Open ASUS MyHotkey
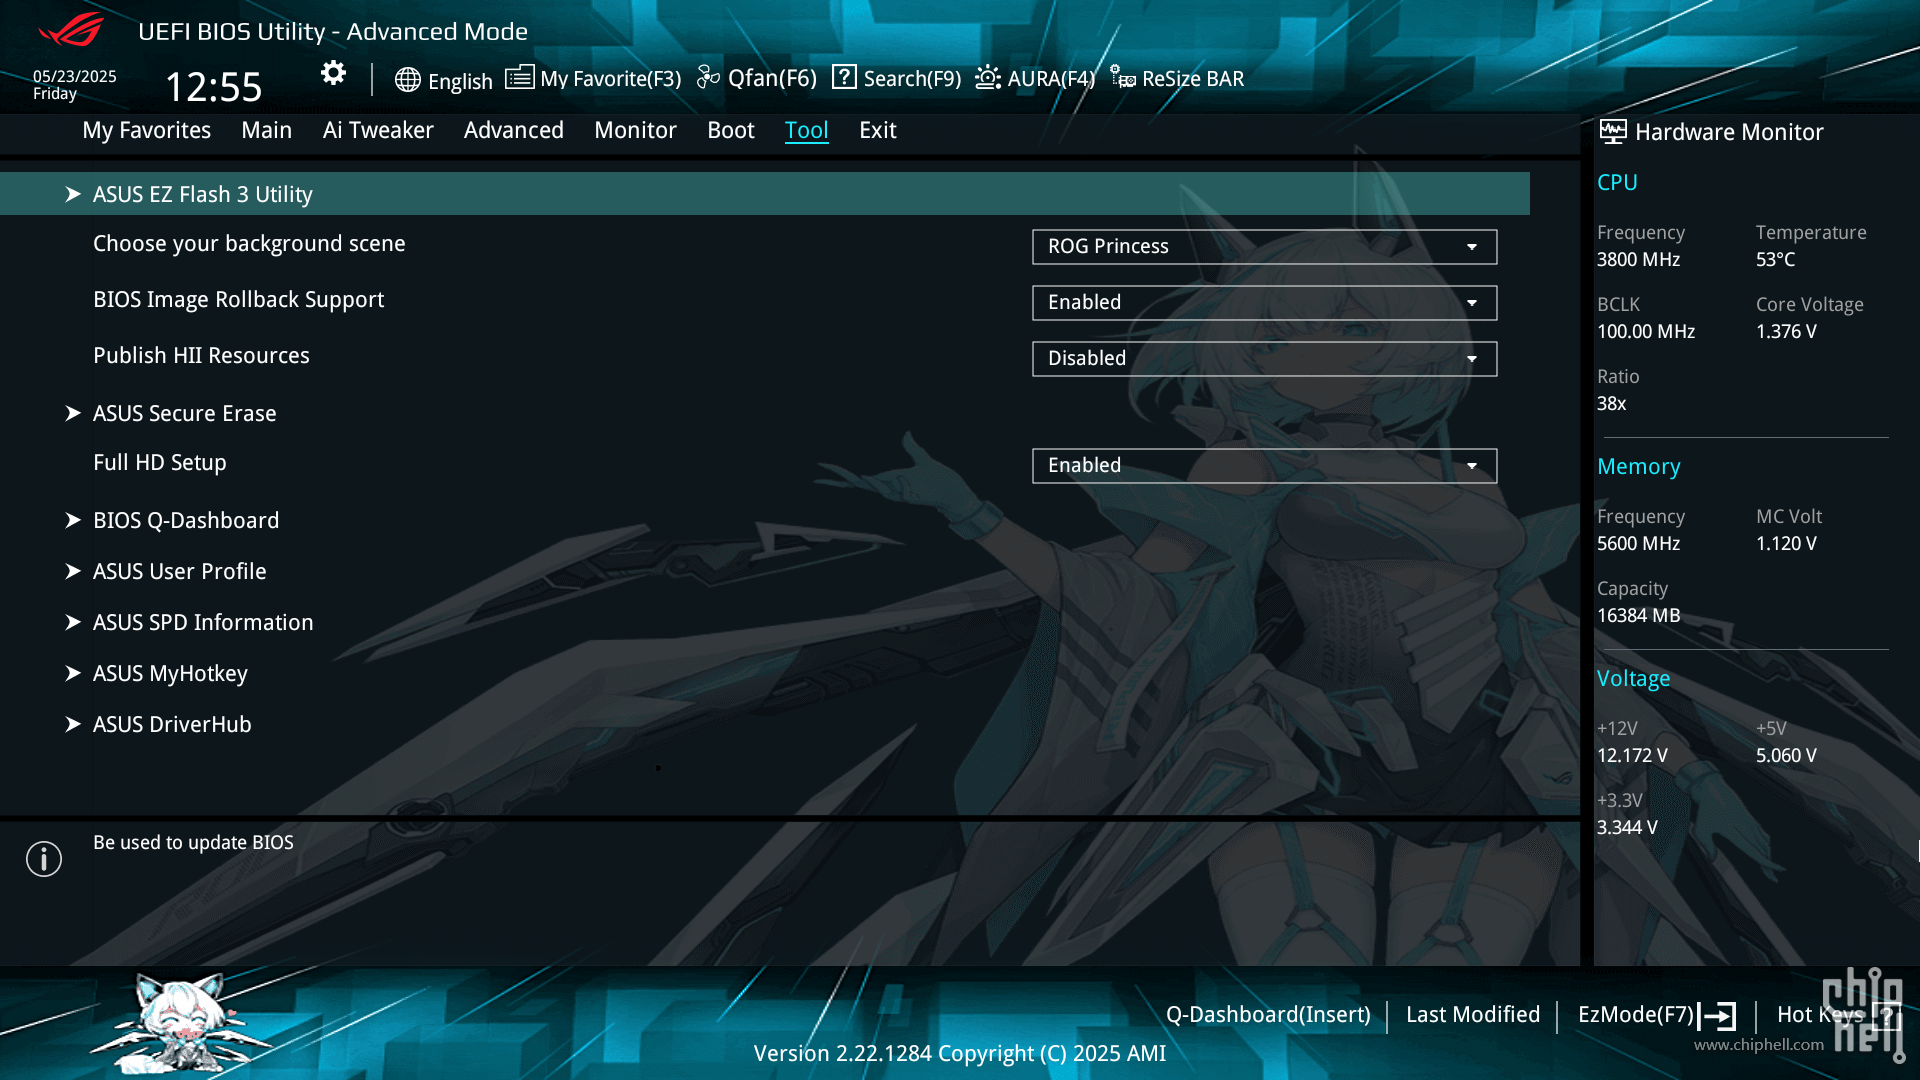 (x=170, y=673)
